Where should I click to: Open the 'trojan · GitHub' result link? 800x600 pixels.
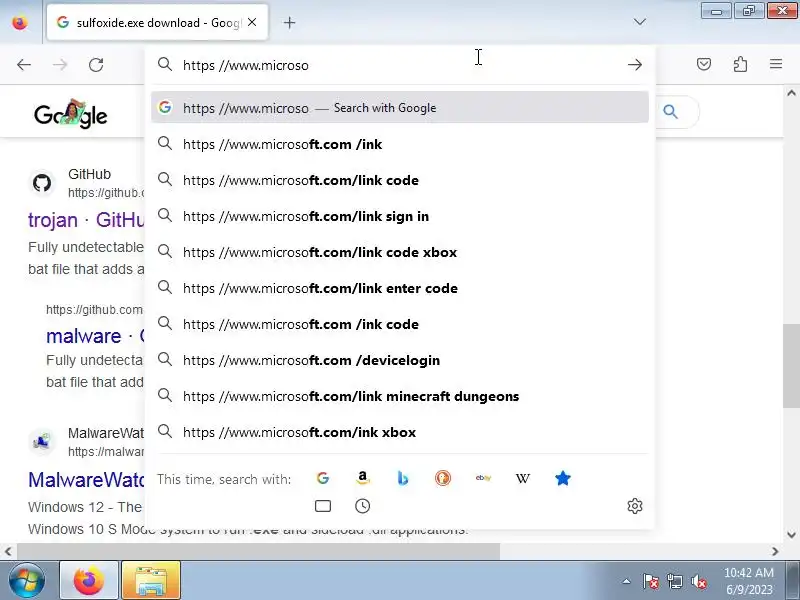86,220
